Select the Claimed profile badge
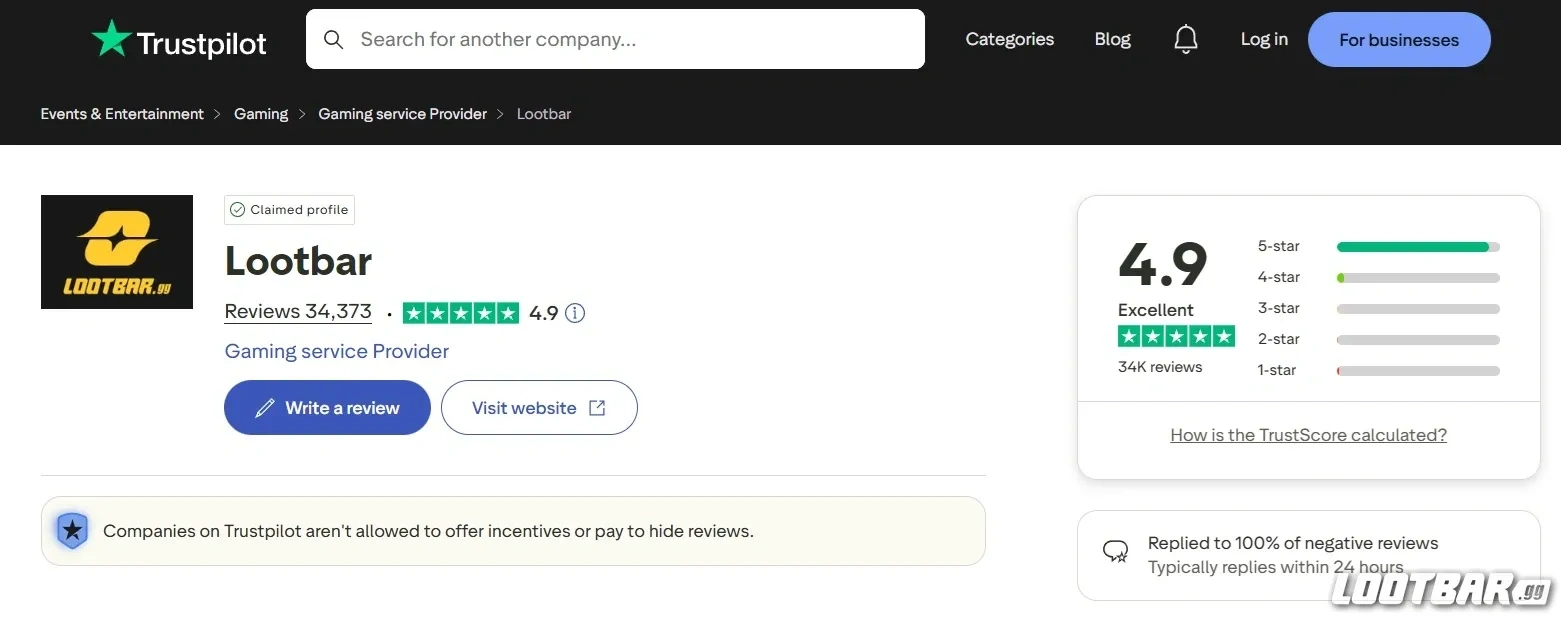1561x619 pixels. click(x=289, y=209)
